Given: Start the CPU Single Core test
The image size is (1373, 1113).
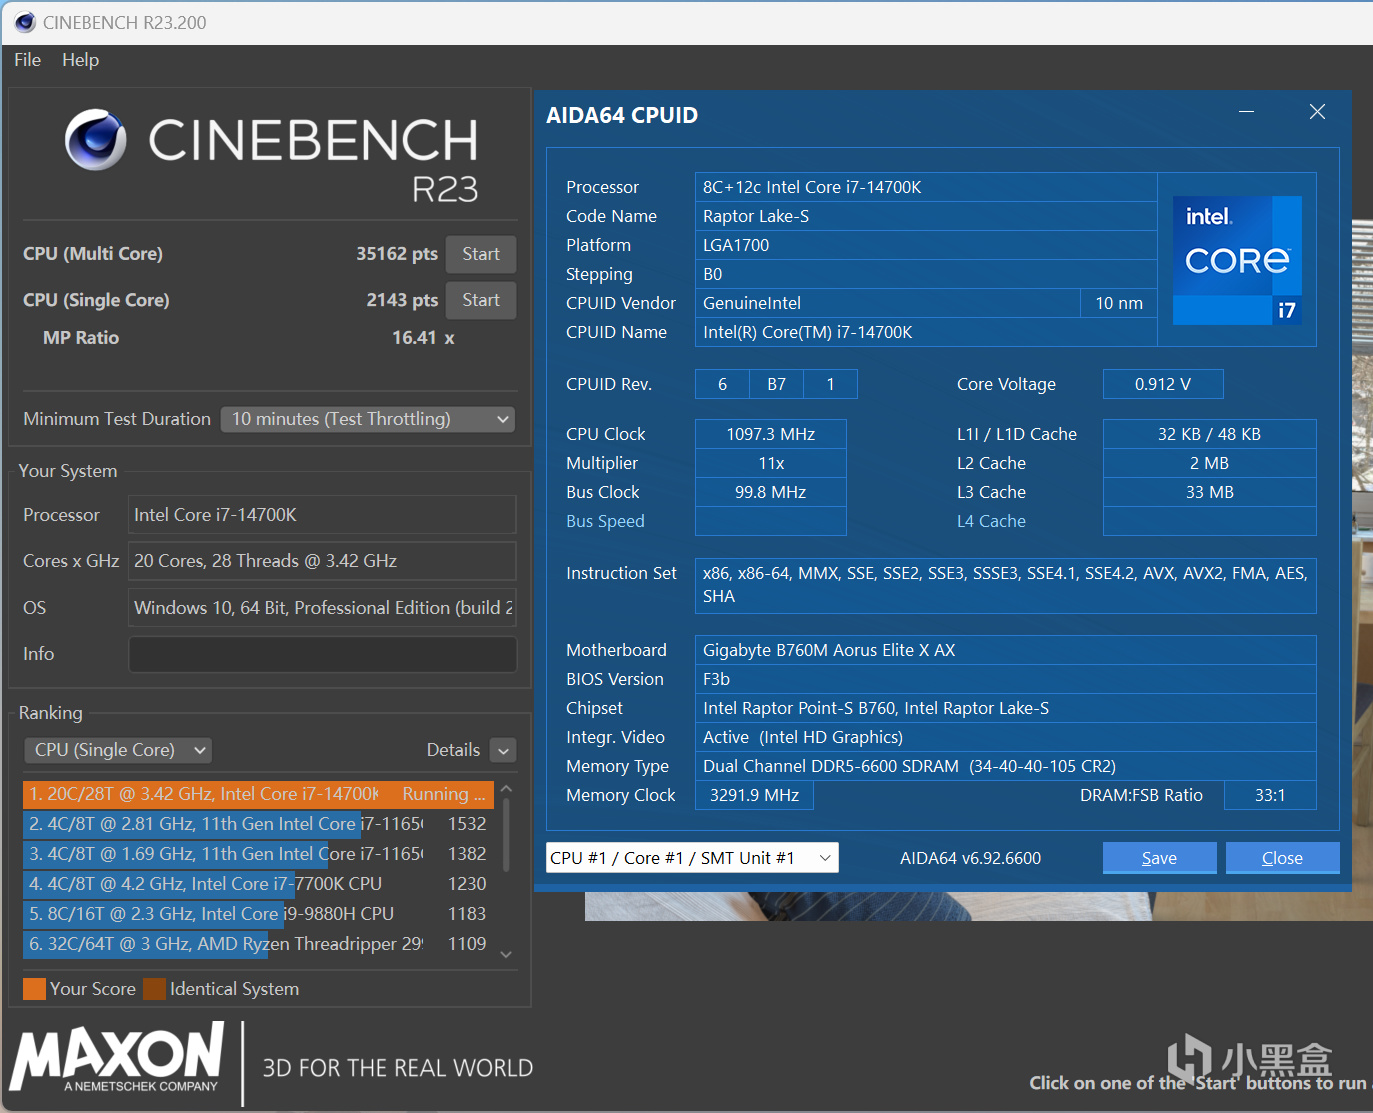Looking at the screenshot, I should coord(481,300).
